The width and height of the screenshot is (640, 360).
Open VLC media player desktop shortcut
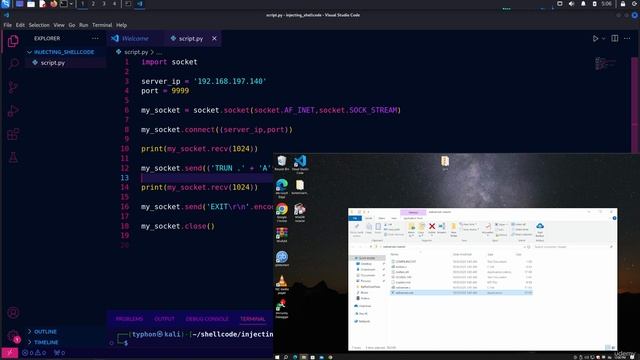coord(282,284)
